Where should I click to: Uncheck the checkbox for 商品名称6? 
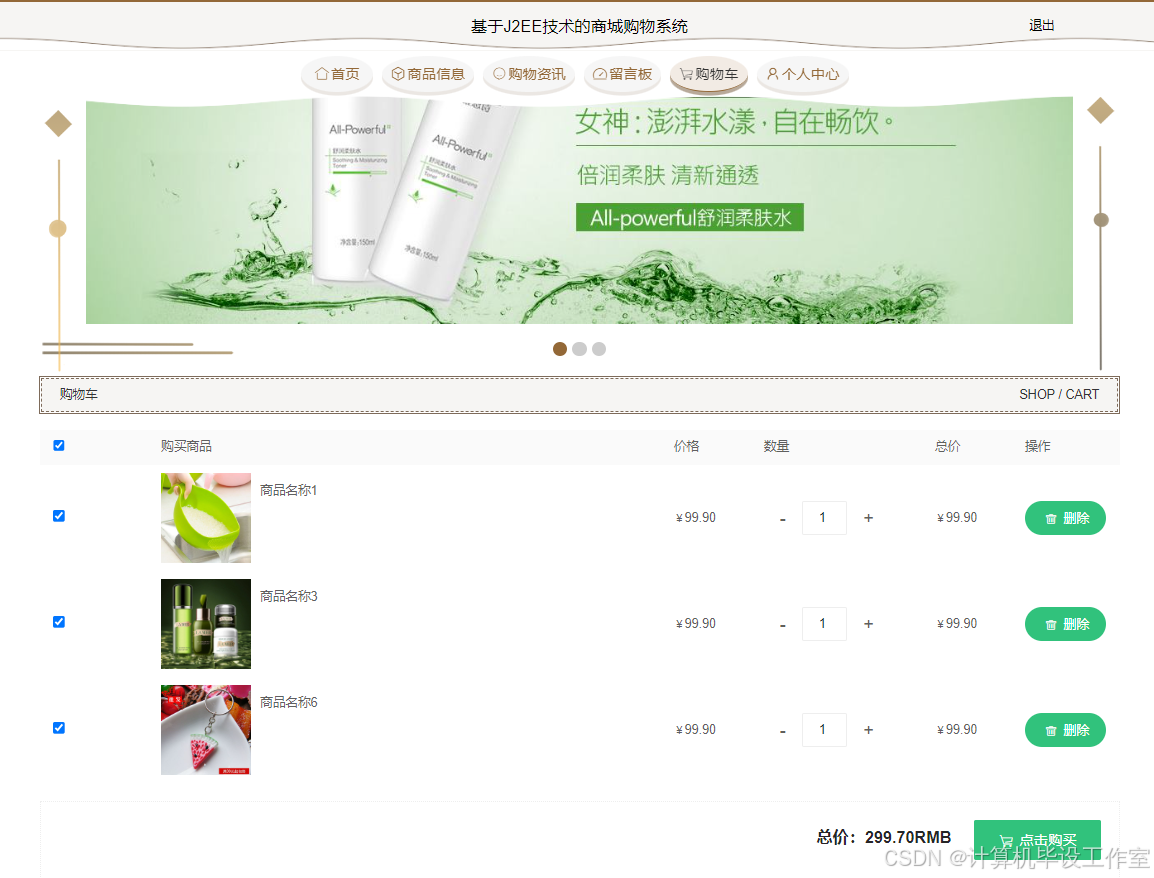(59, 728)
